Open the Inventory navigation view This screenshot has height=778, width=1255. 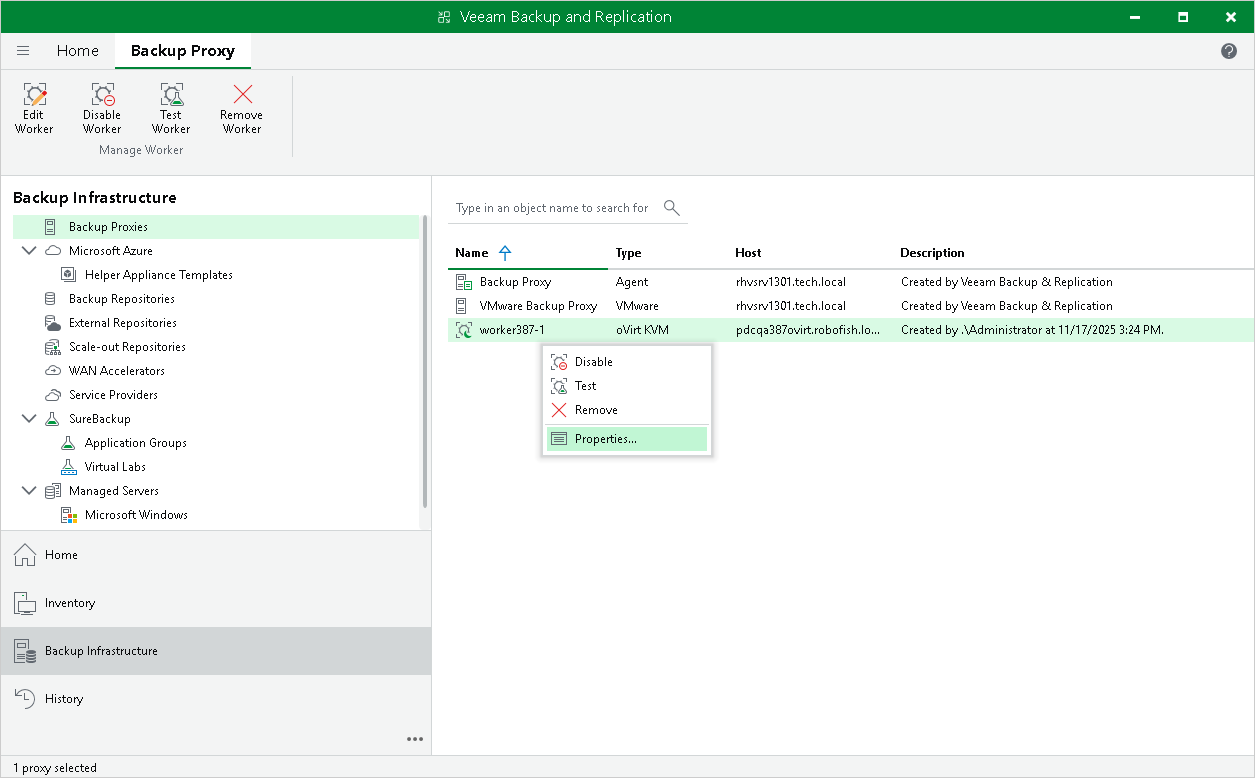(x=216, y=603)
